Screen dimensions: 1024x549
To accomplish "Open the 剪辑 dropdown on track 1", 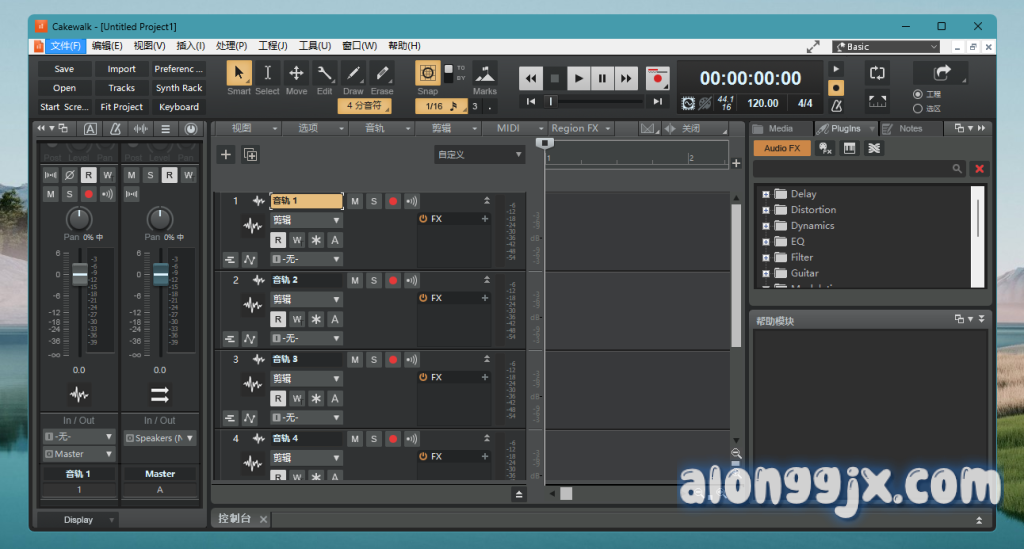I will [306, 220].
